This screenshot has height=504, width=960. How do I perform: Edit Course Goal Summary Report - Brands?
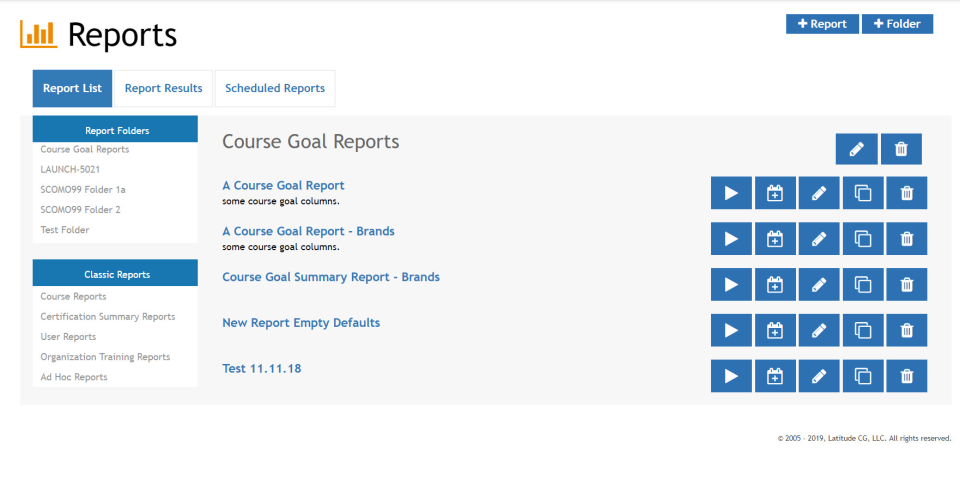pos(819,285)
